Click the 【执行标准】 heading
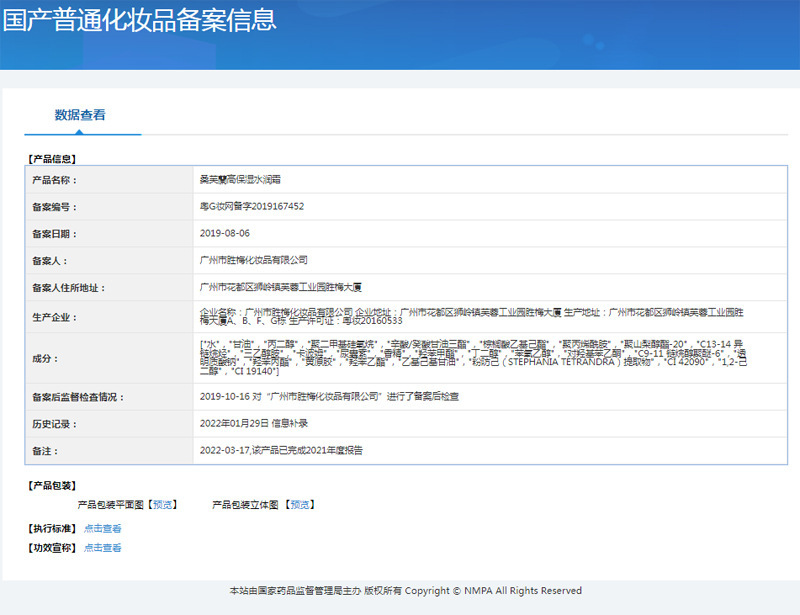Screen dimensions: 800x615 click(x=52, y=529)
